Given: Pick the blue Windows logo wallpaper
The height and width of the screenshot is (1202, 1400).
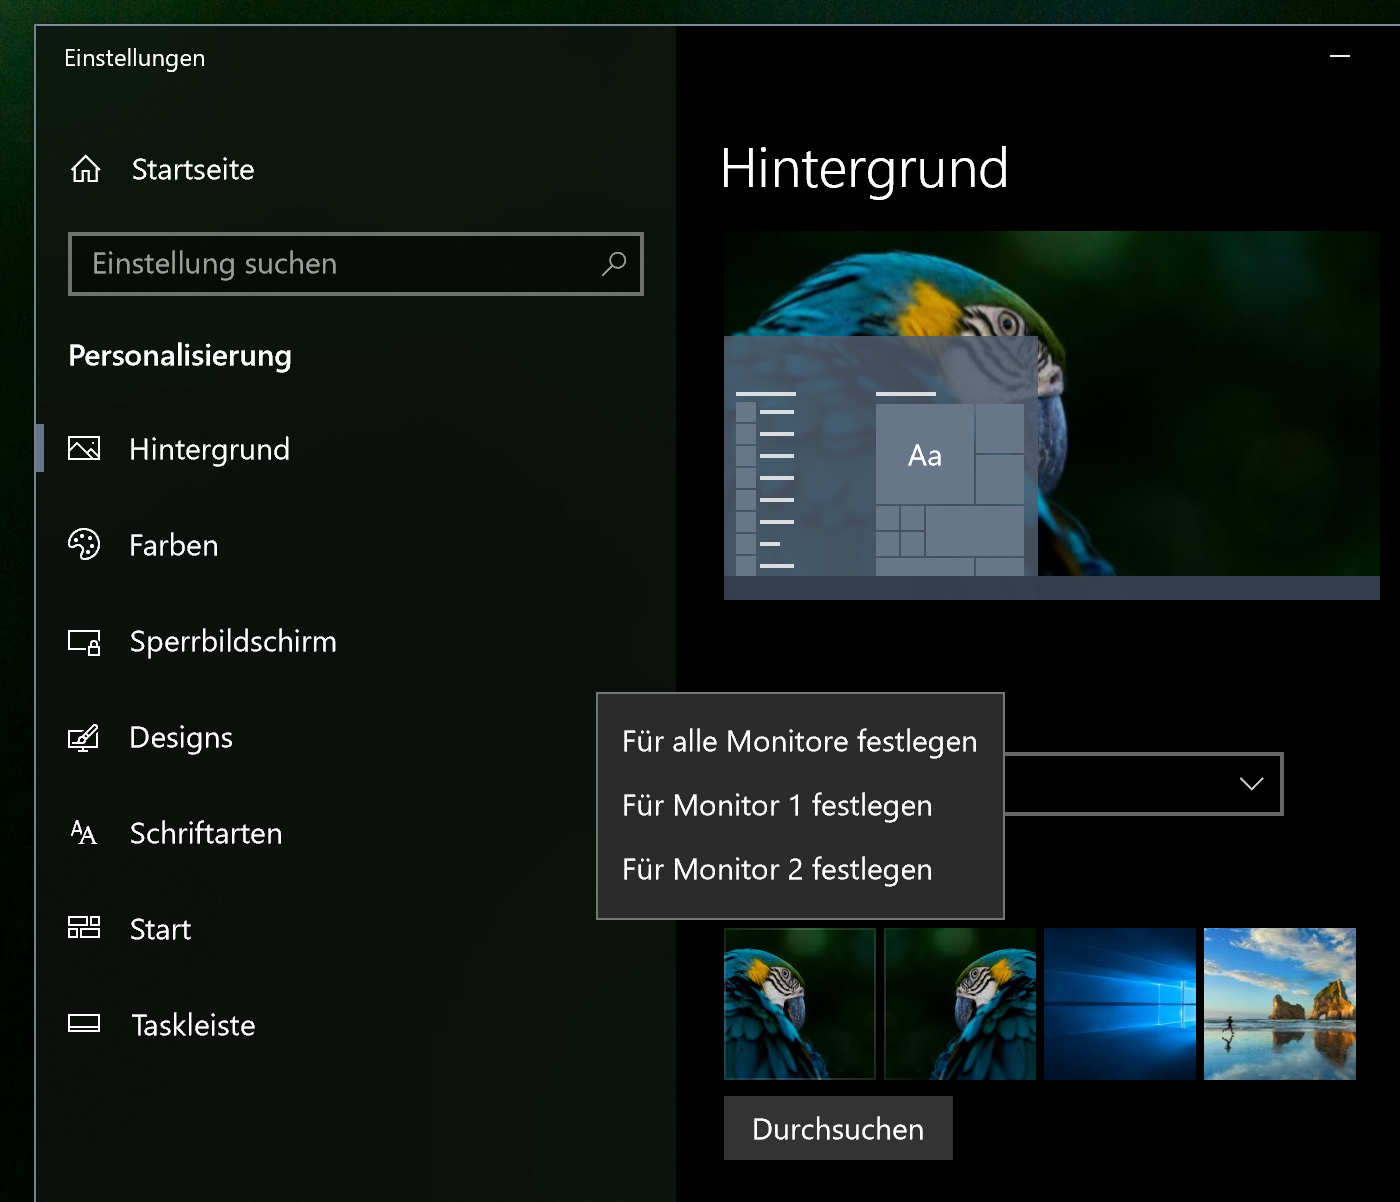Looking at the screenshot, I should [1120, 1003].
